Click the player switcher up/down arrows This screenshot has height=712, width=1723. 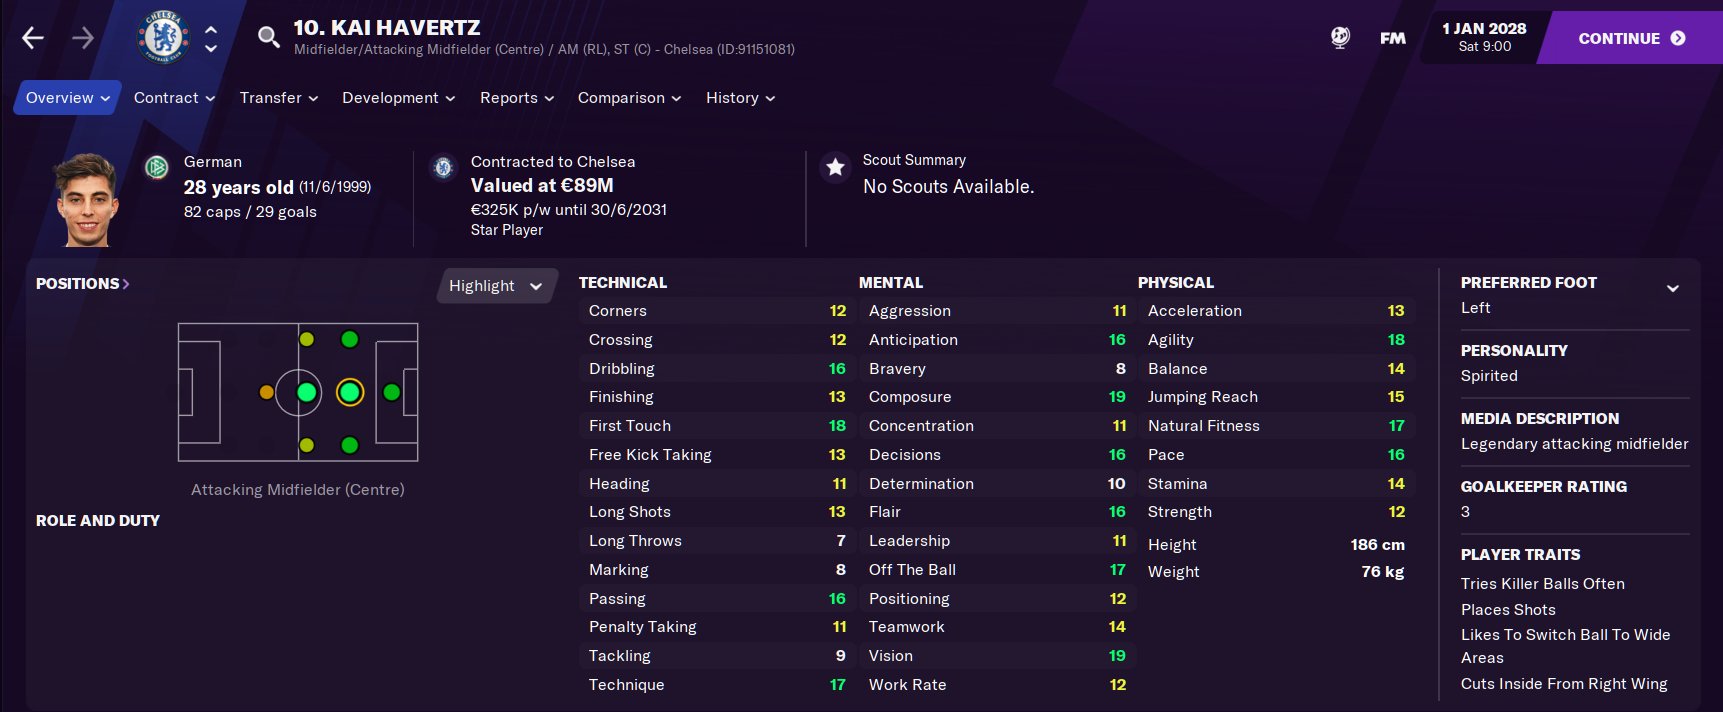coord(211,38)
